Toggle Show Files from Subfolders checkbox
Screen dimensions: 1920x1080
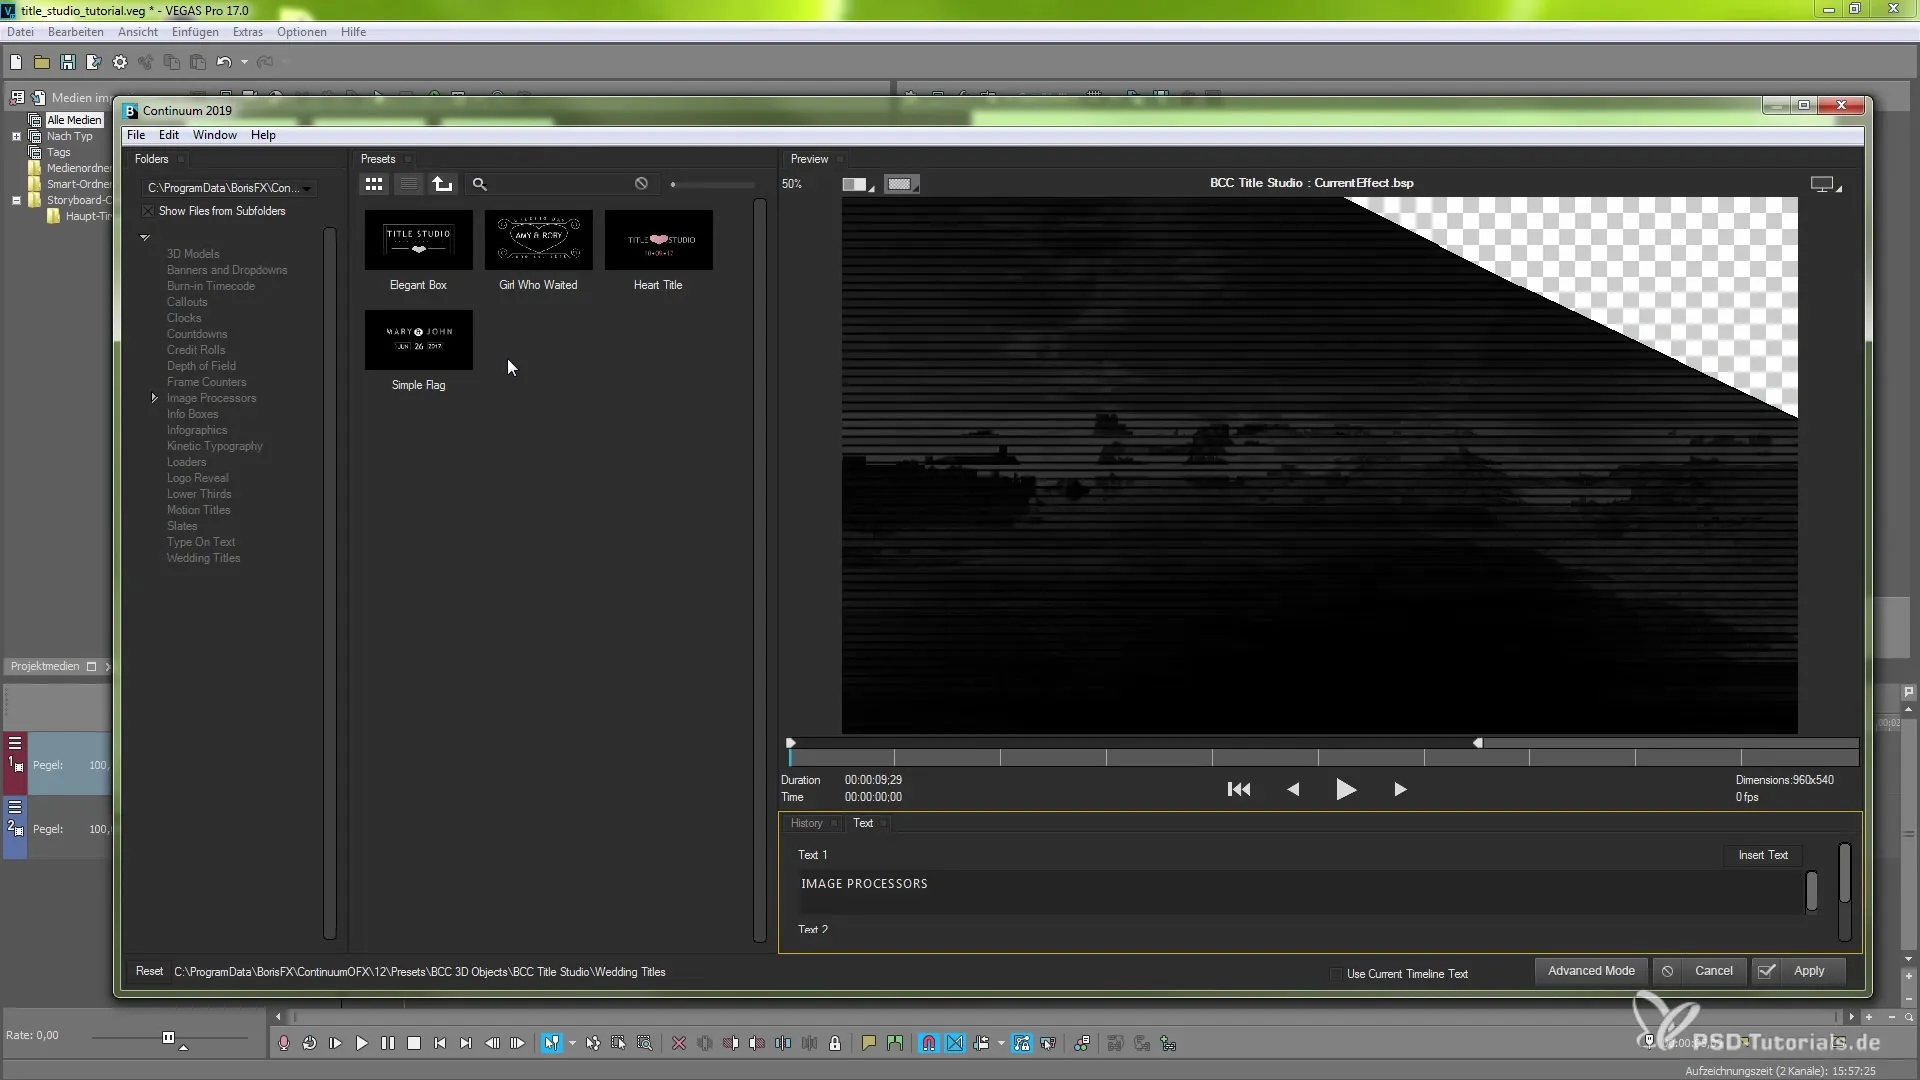(149, 211)
